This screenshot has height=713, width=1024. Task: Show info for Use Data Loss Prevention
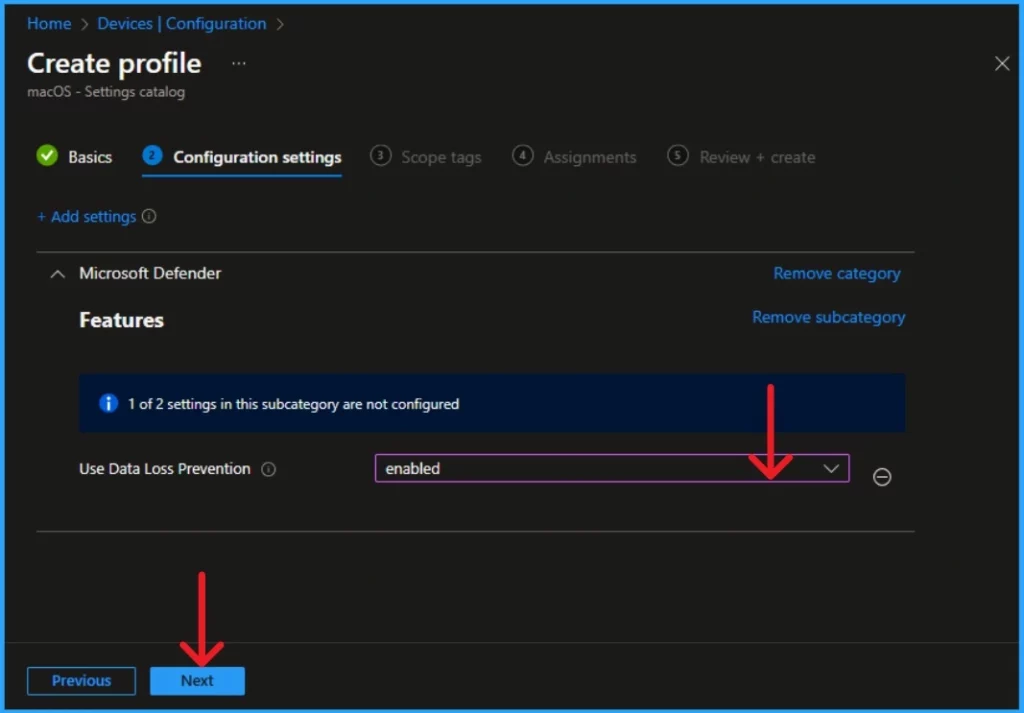(x=268, y=469)
